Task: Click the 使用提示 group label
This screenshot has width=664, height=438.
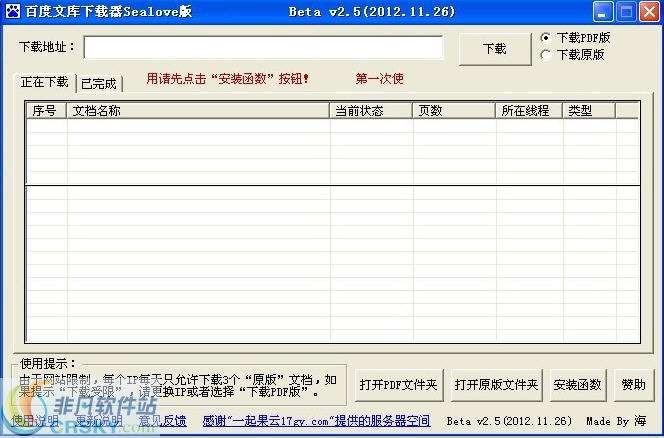Action: pos(48,363)
